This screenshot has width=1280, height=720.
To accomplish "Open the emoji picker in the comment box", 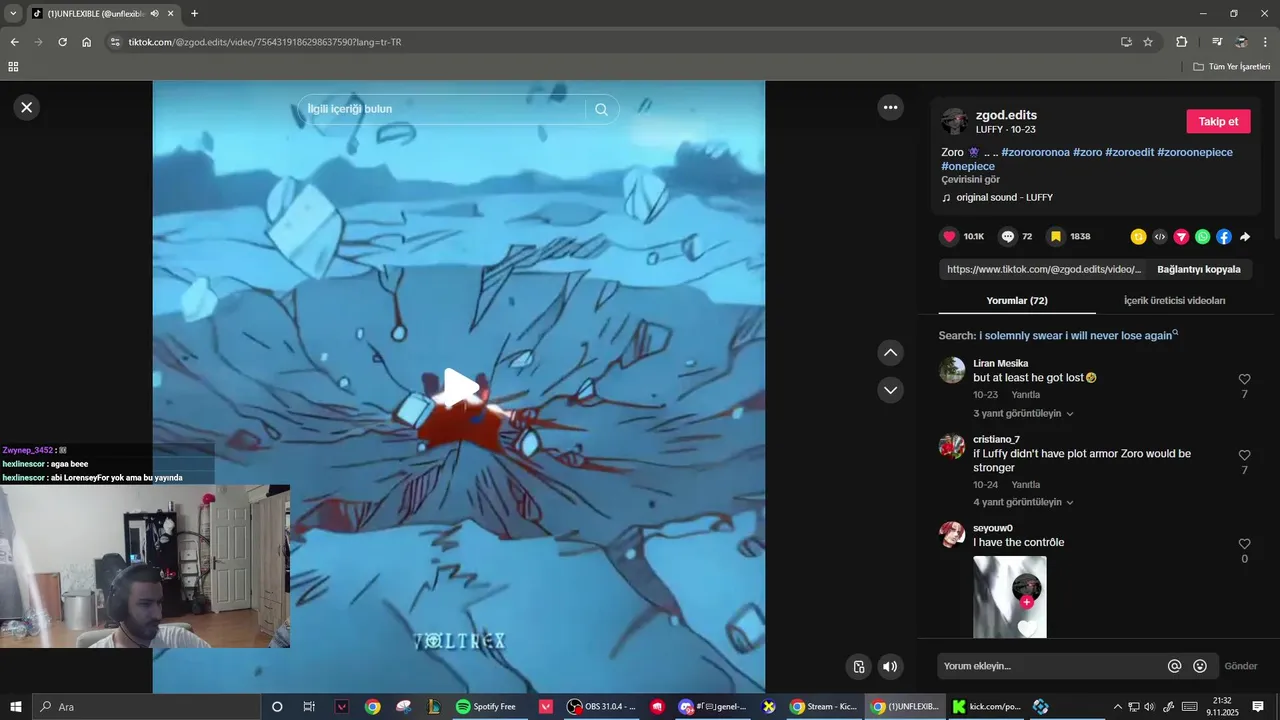I will tap(1200, 666).
